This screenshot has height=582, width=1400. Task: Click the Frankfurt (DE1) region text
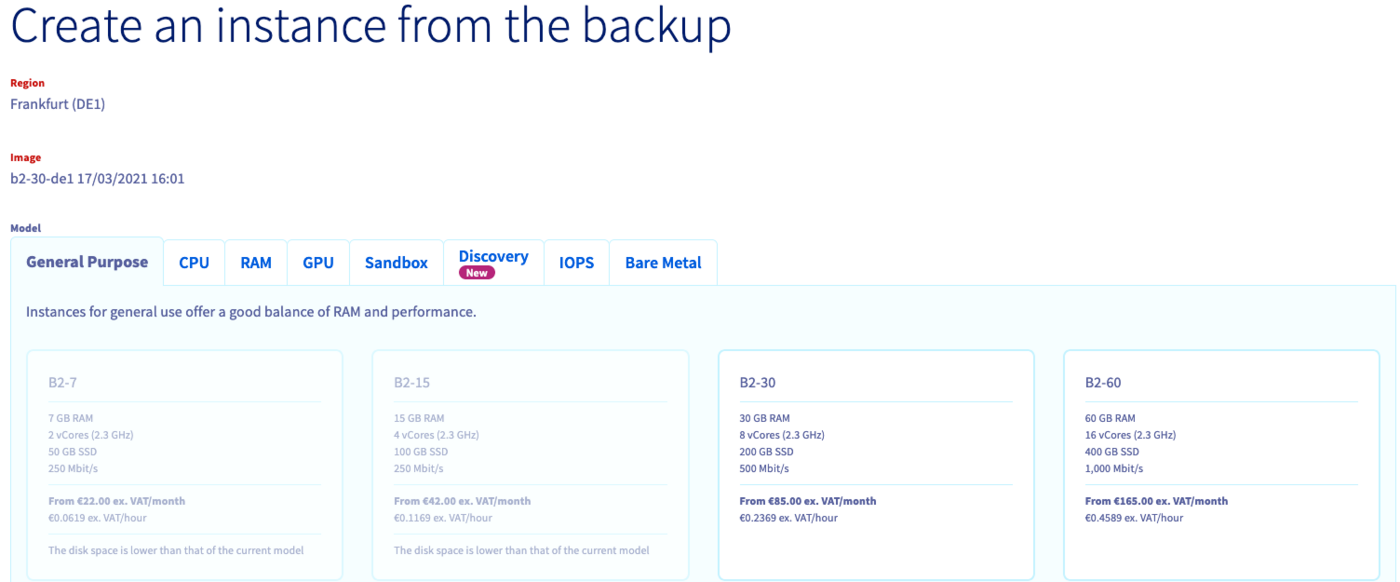(x=58, y=103)
